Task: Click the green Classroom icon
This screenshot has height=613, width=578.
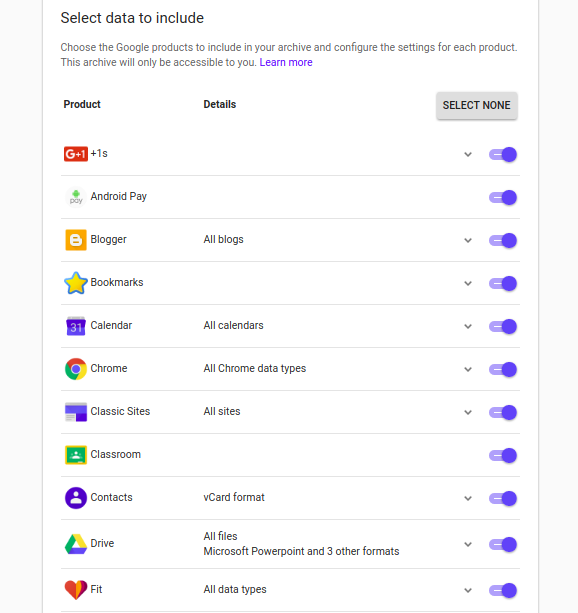Action: click(76, 455)
